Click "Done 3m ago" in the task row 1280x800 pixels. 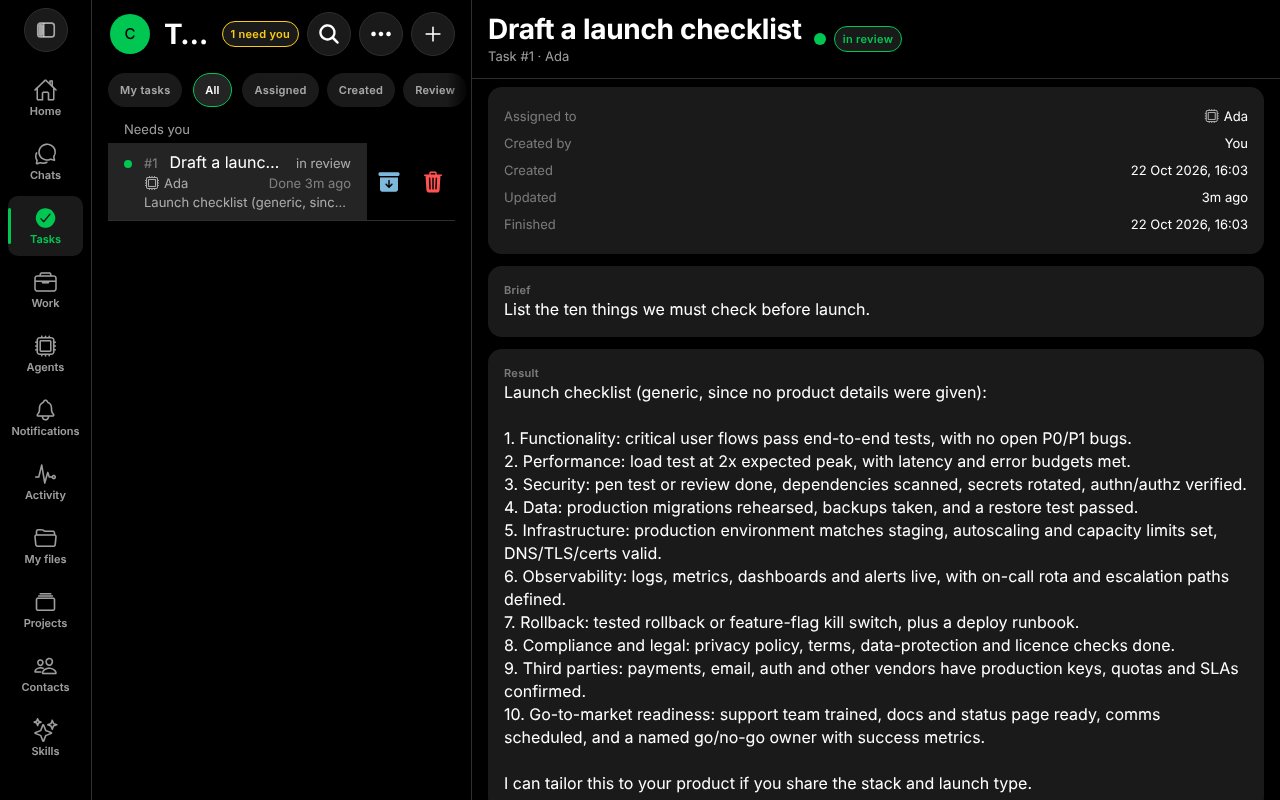pos(310,183)
